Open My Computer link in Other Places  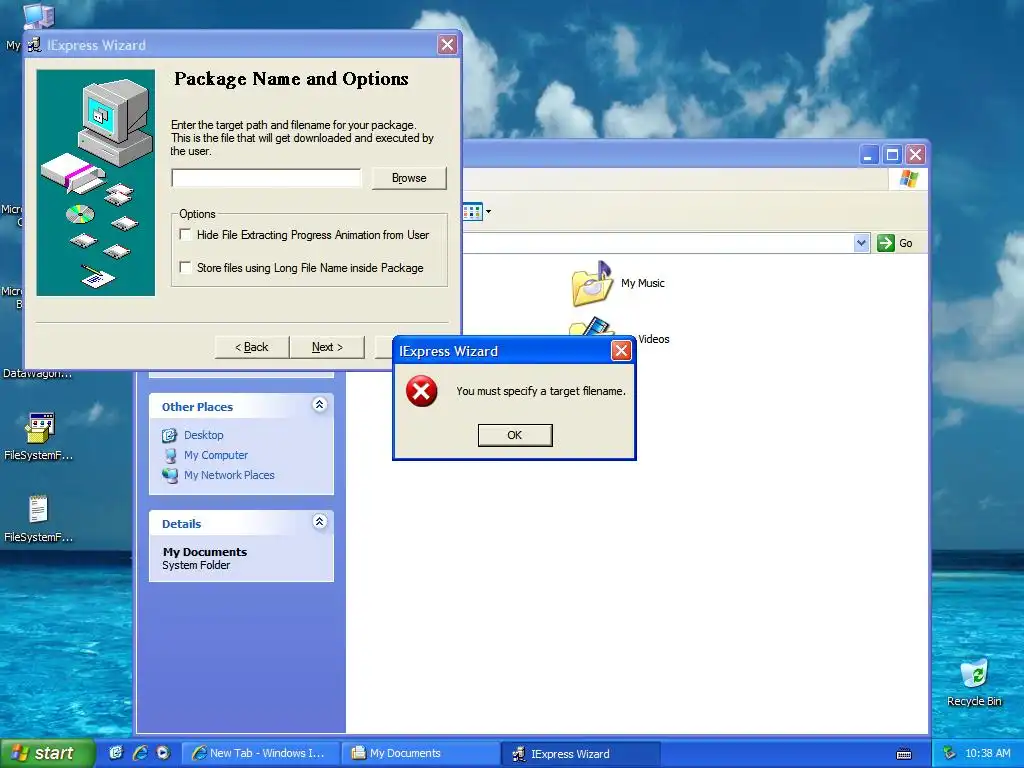[x=216, y=455]
